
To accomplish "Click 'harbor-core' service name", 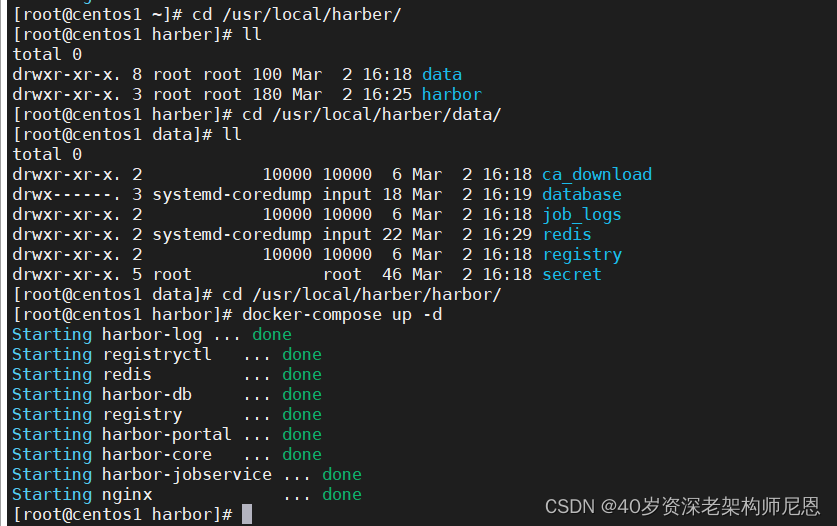I will (x=157, y=454).
